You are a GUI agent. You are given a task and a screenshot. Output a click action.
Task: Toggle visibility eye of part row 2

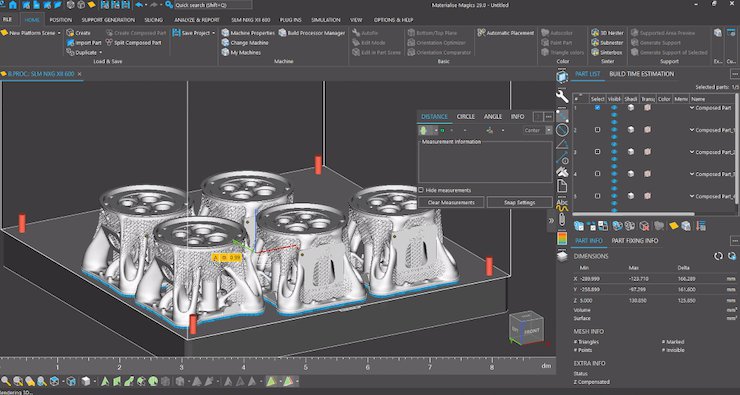click(x=614, y=130)
